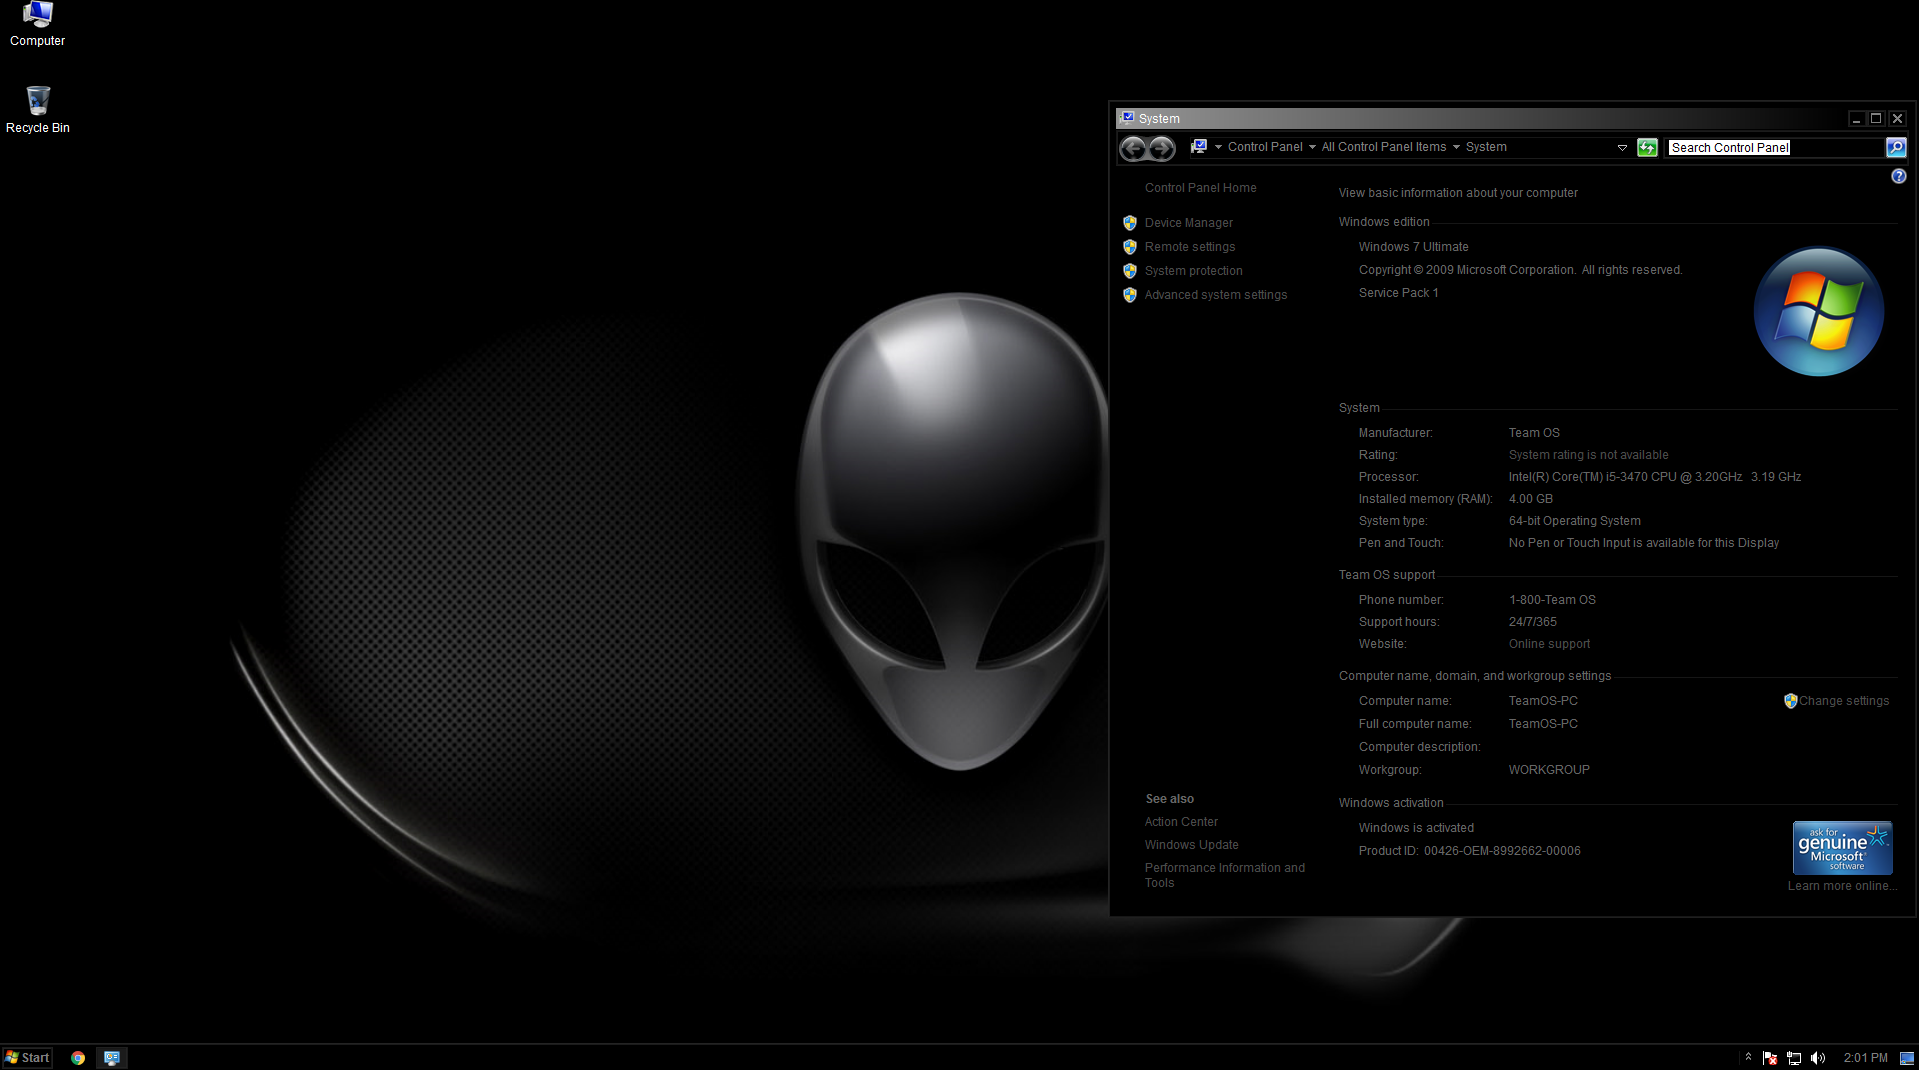Open the Start menu
This screenshot has width=1919, height=1070.
(x=27, y=1058)
